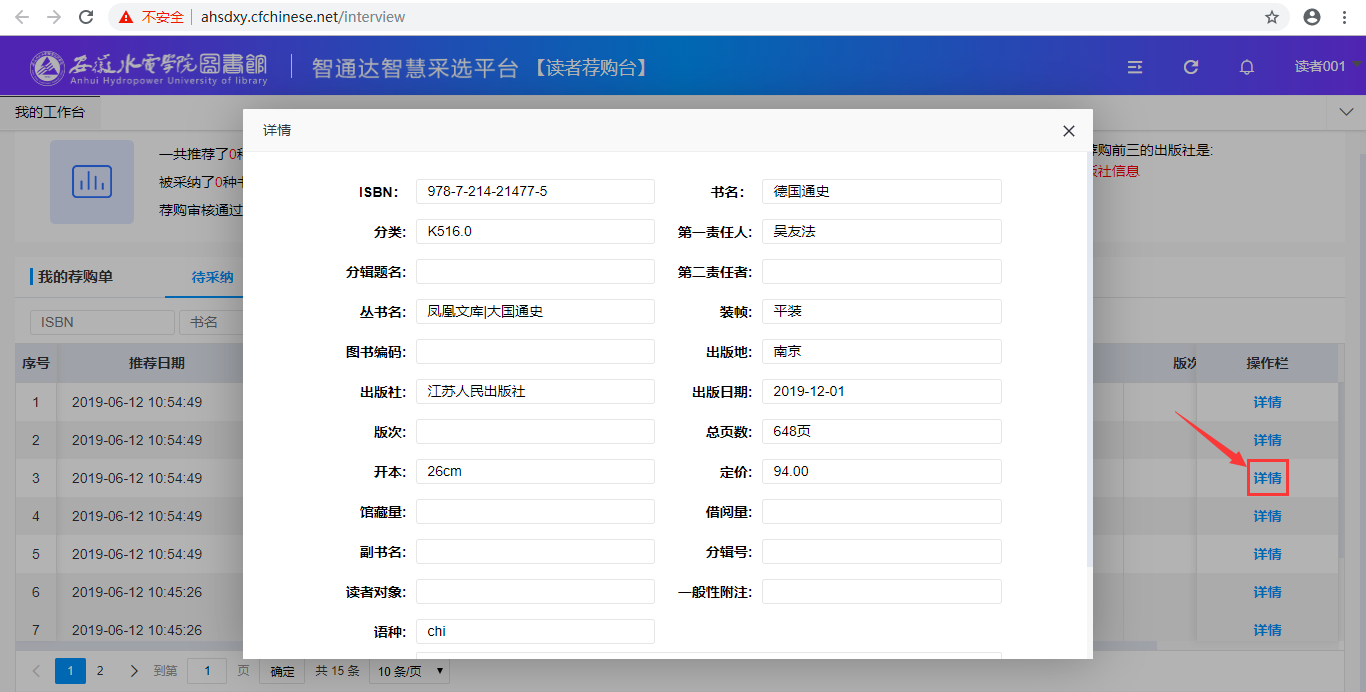The height and width of the screenshot is (692, 1366).
Task: Click the ISBN field in the dialog
Action: click(x=535, y=192)
